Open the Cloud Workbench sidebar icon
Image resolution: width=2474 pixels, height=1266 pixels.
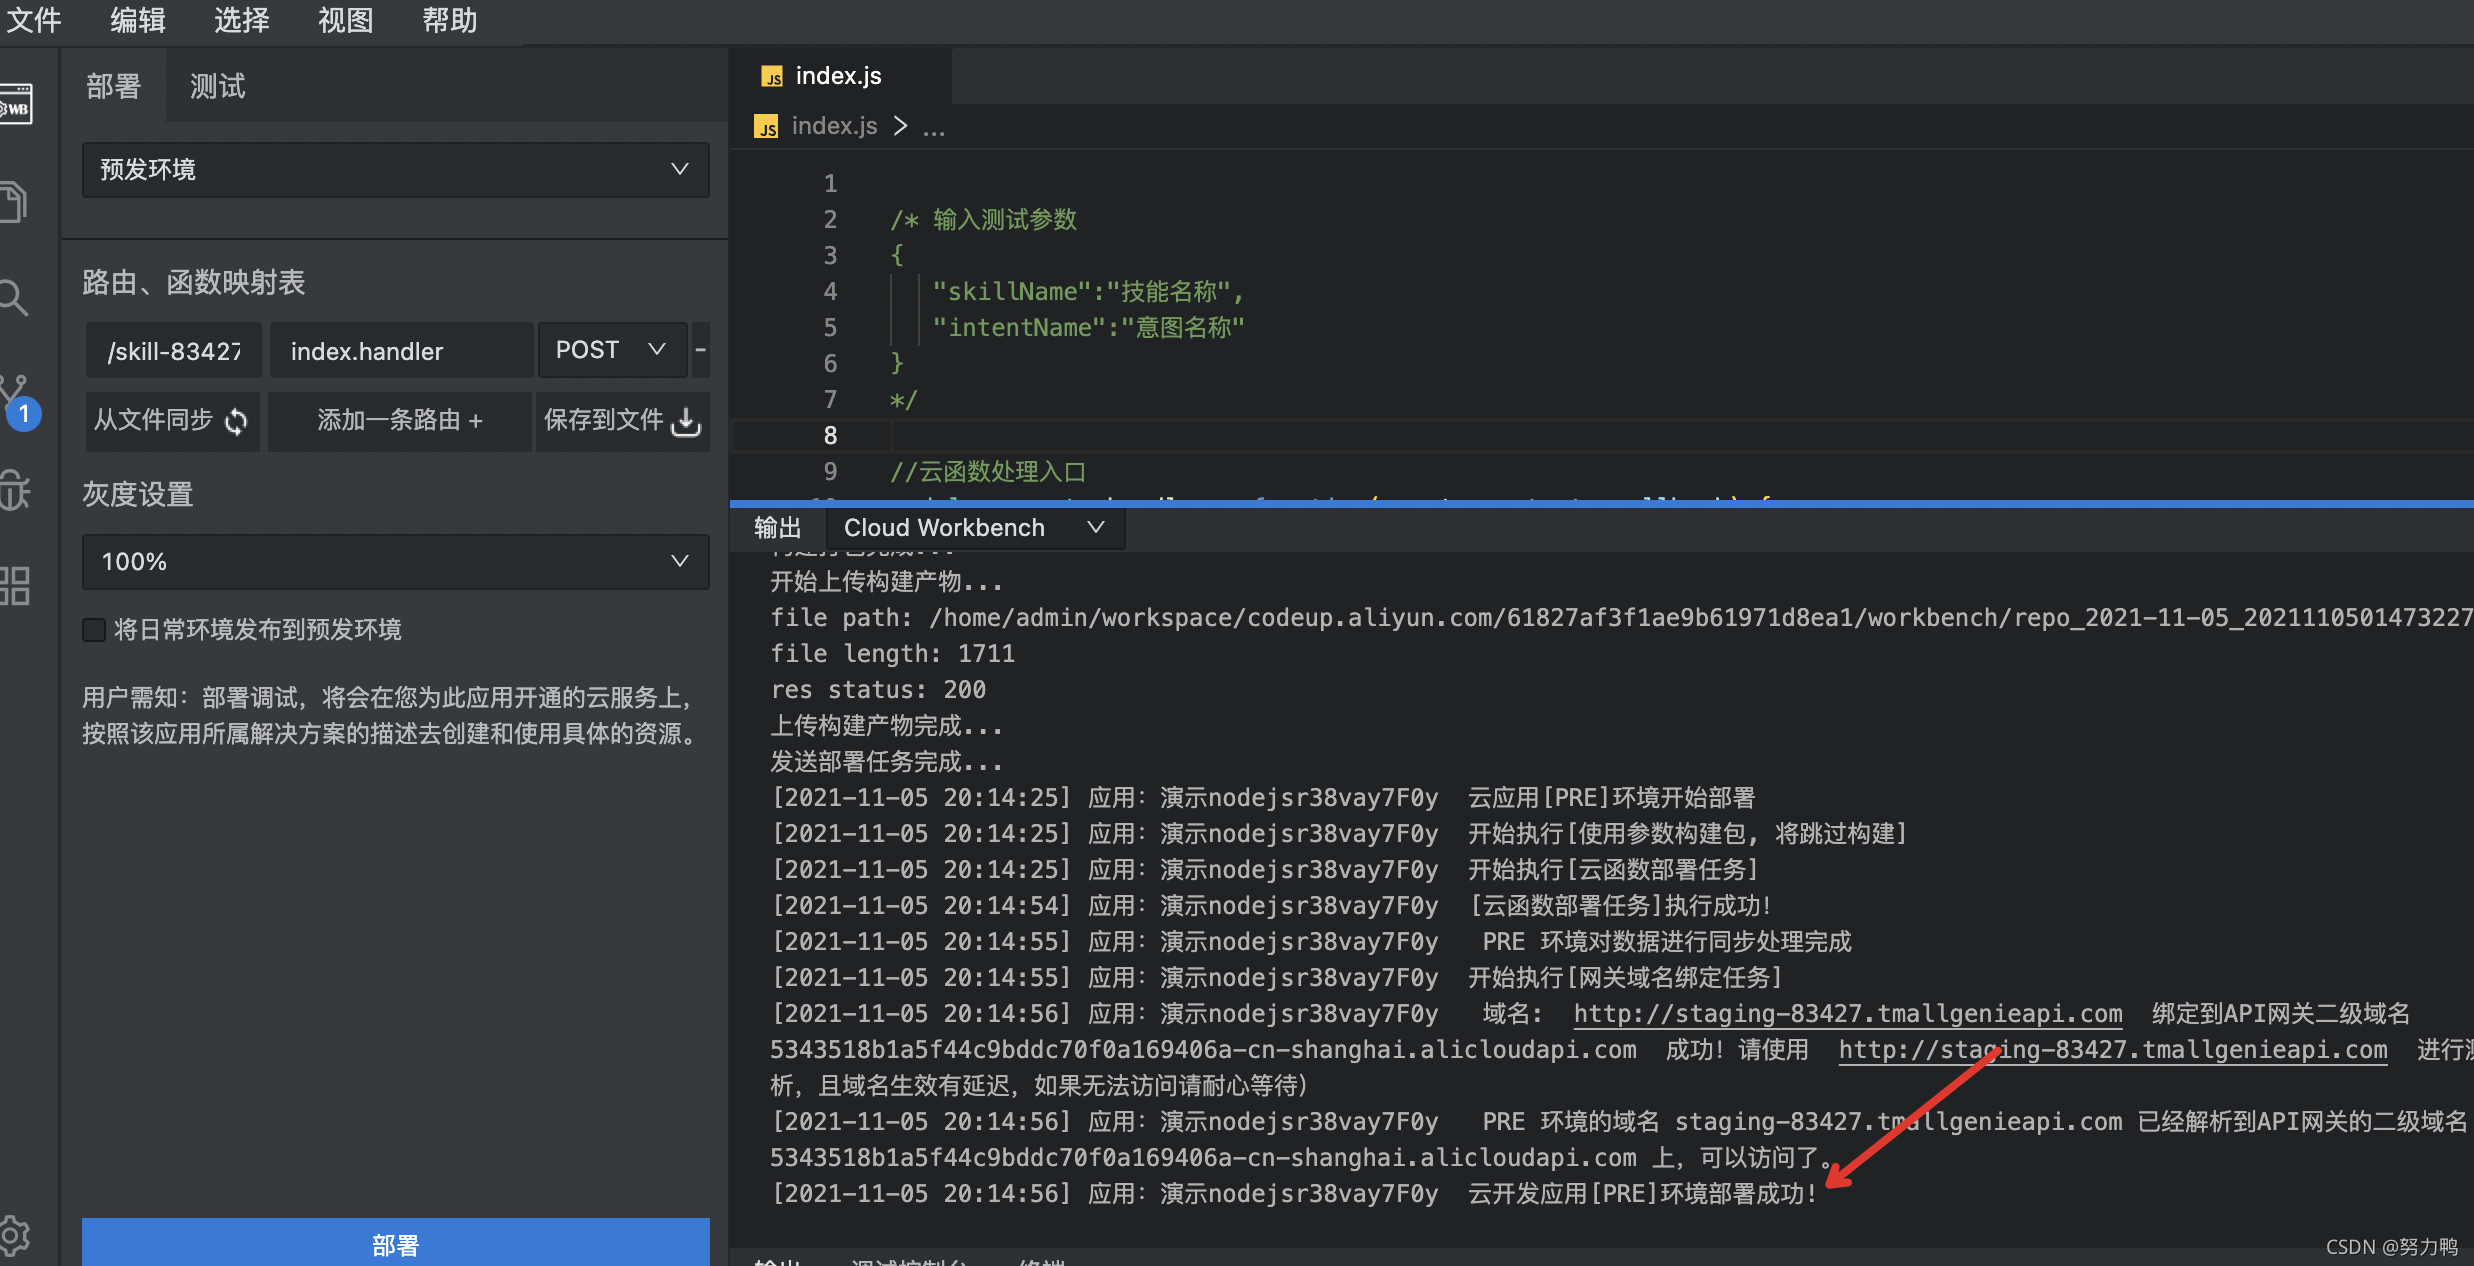(15, 104)
